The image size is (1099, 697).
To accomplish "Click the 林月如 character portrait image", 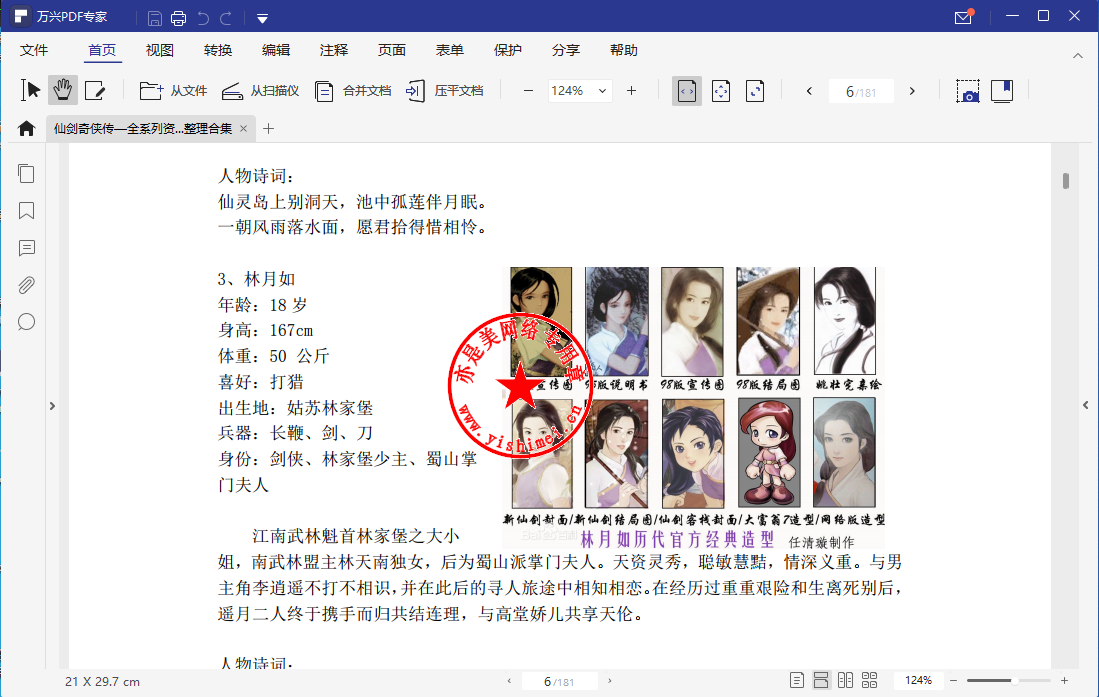I will coord(694,407).
